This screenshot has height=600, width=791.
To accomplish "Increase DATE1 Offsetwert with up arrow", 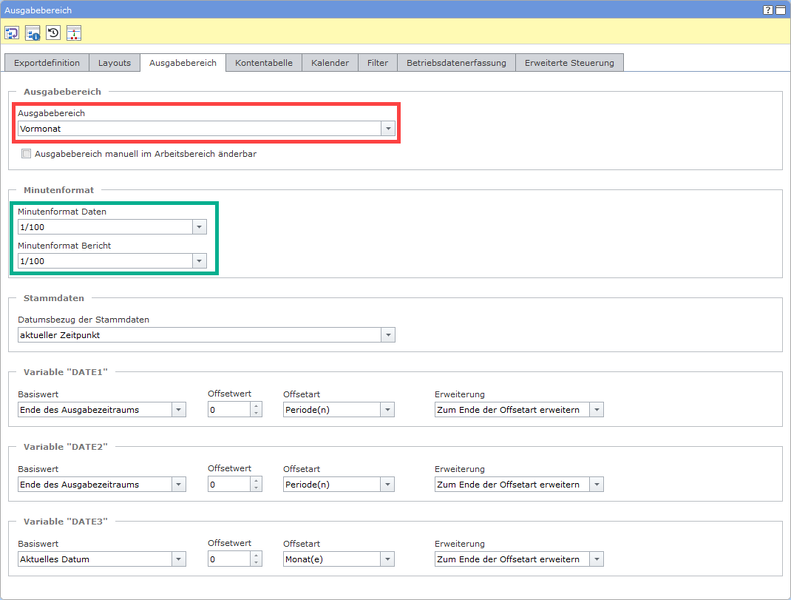I will [x=256, y=405].
